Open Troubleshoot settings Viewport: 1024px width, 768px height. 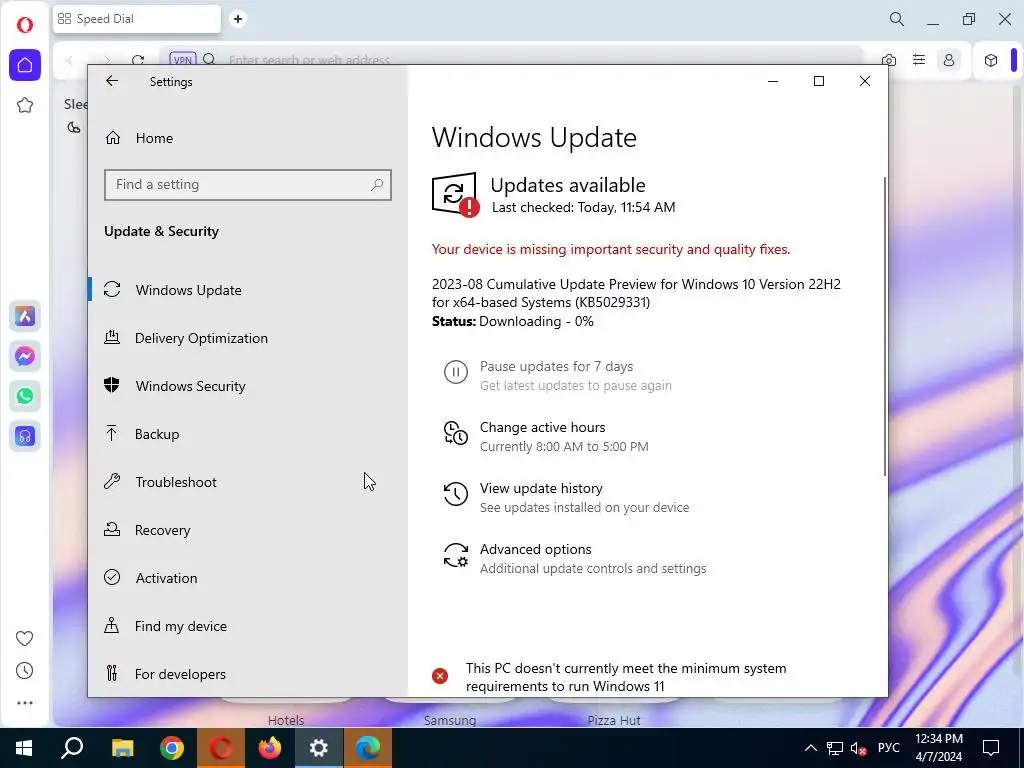tap(176, 482)
